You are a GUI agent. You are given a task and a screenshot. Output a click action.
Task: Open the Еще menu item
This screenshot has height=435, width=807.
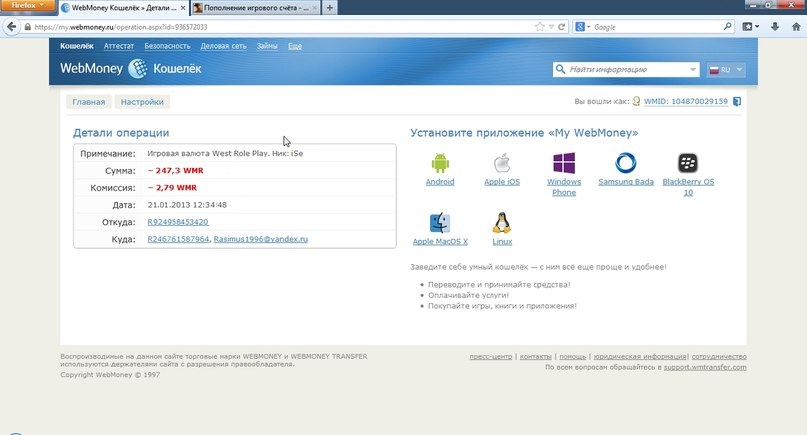point(295,46)
